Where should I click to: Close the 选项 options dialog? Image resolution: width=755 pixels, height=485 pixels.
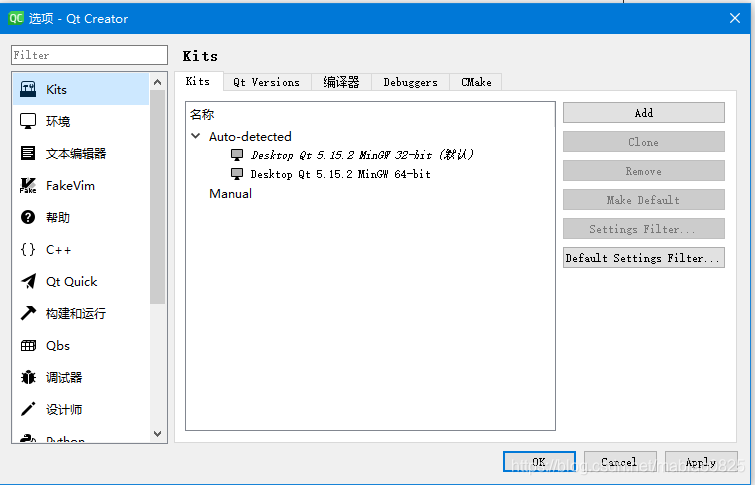[735, 18]
